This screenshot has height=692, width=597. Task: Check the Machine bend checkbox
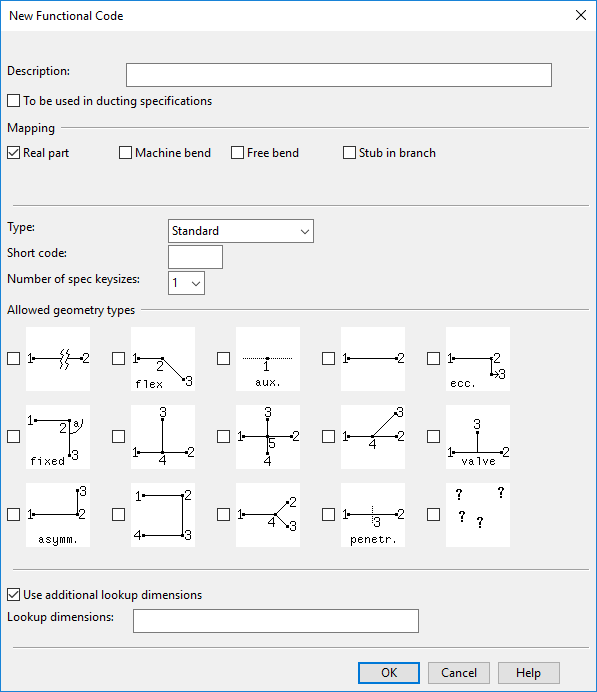pos(126,153)
